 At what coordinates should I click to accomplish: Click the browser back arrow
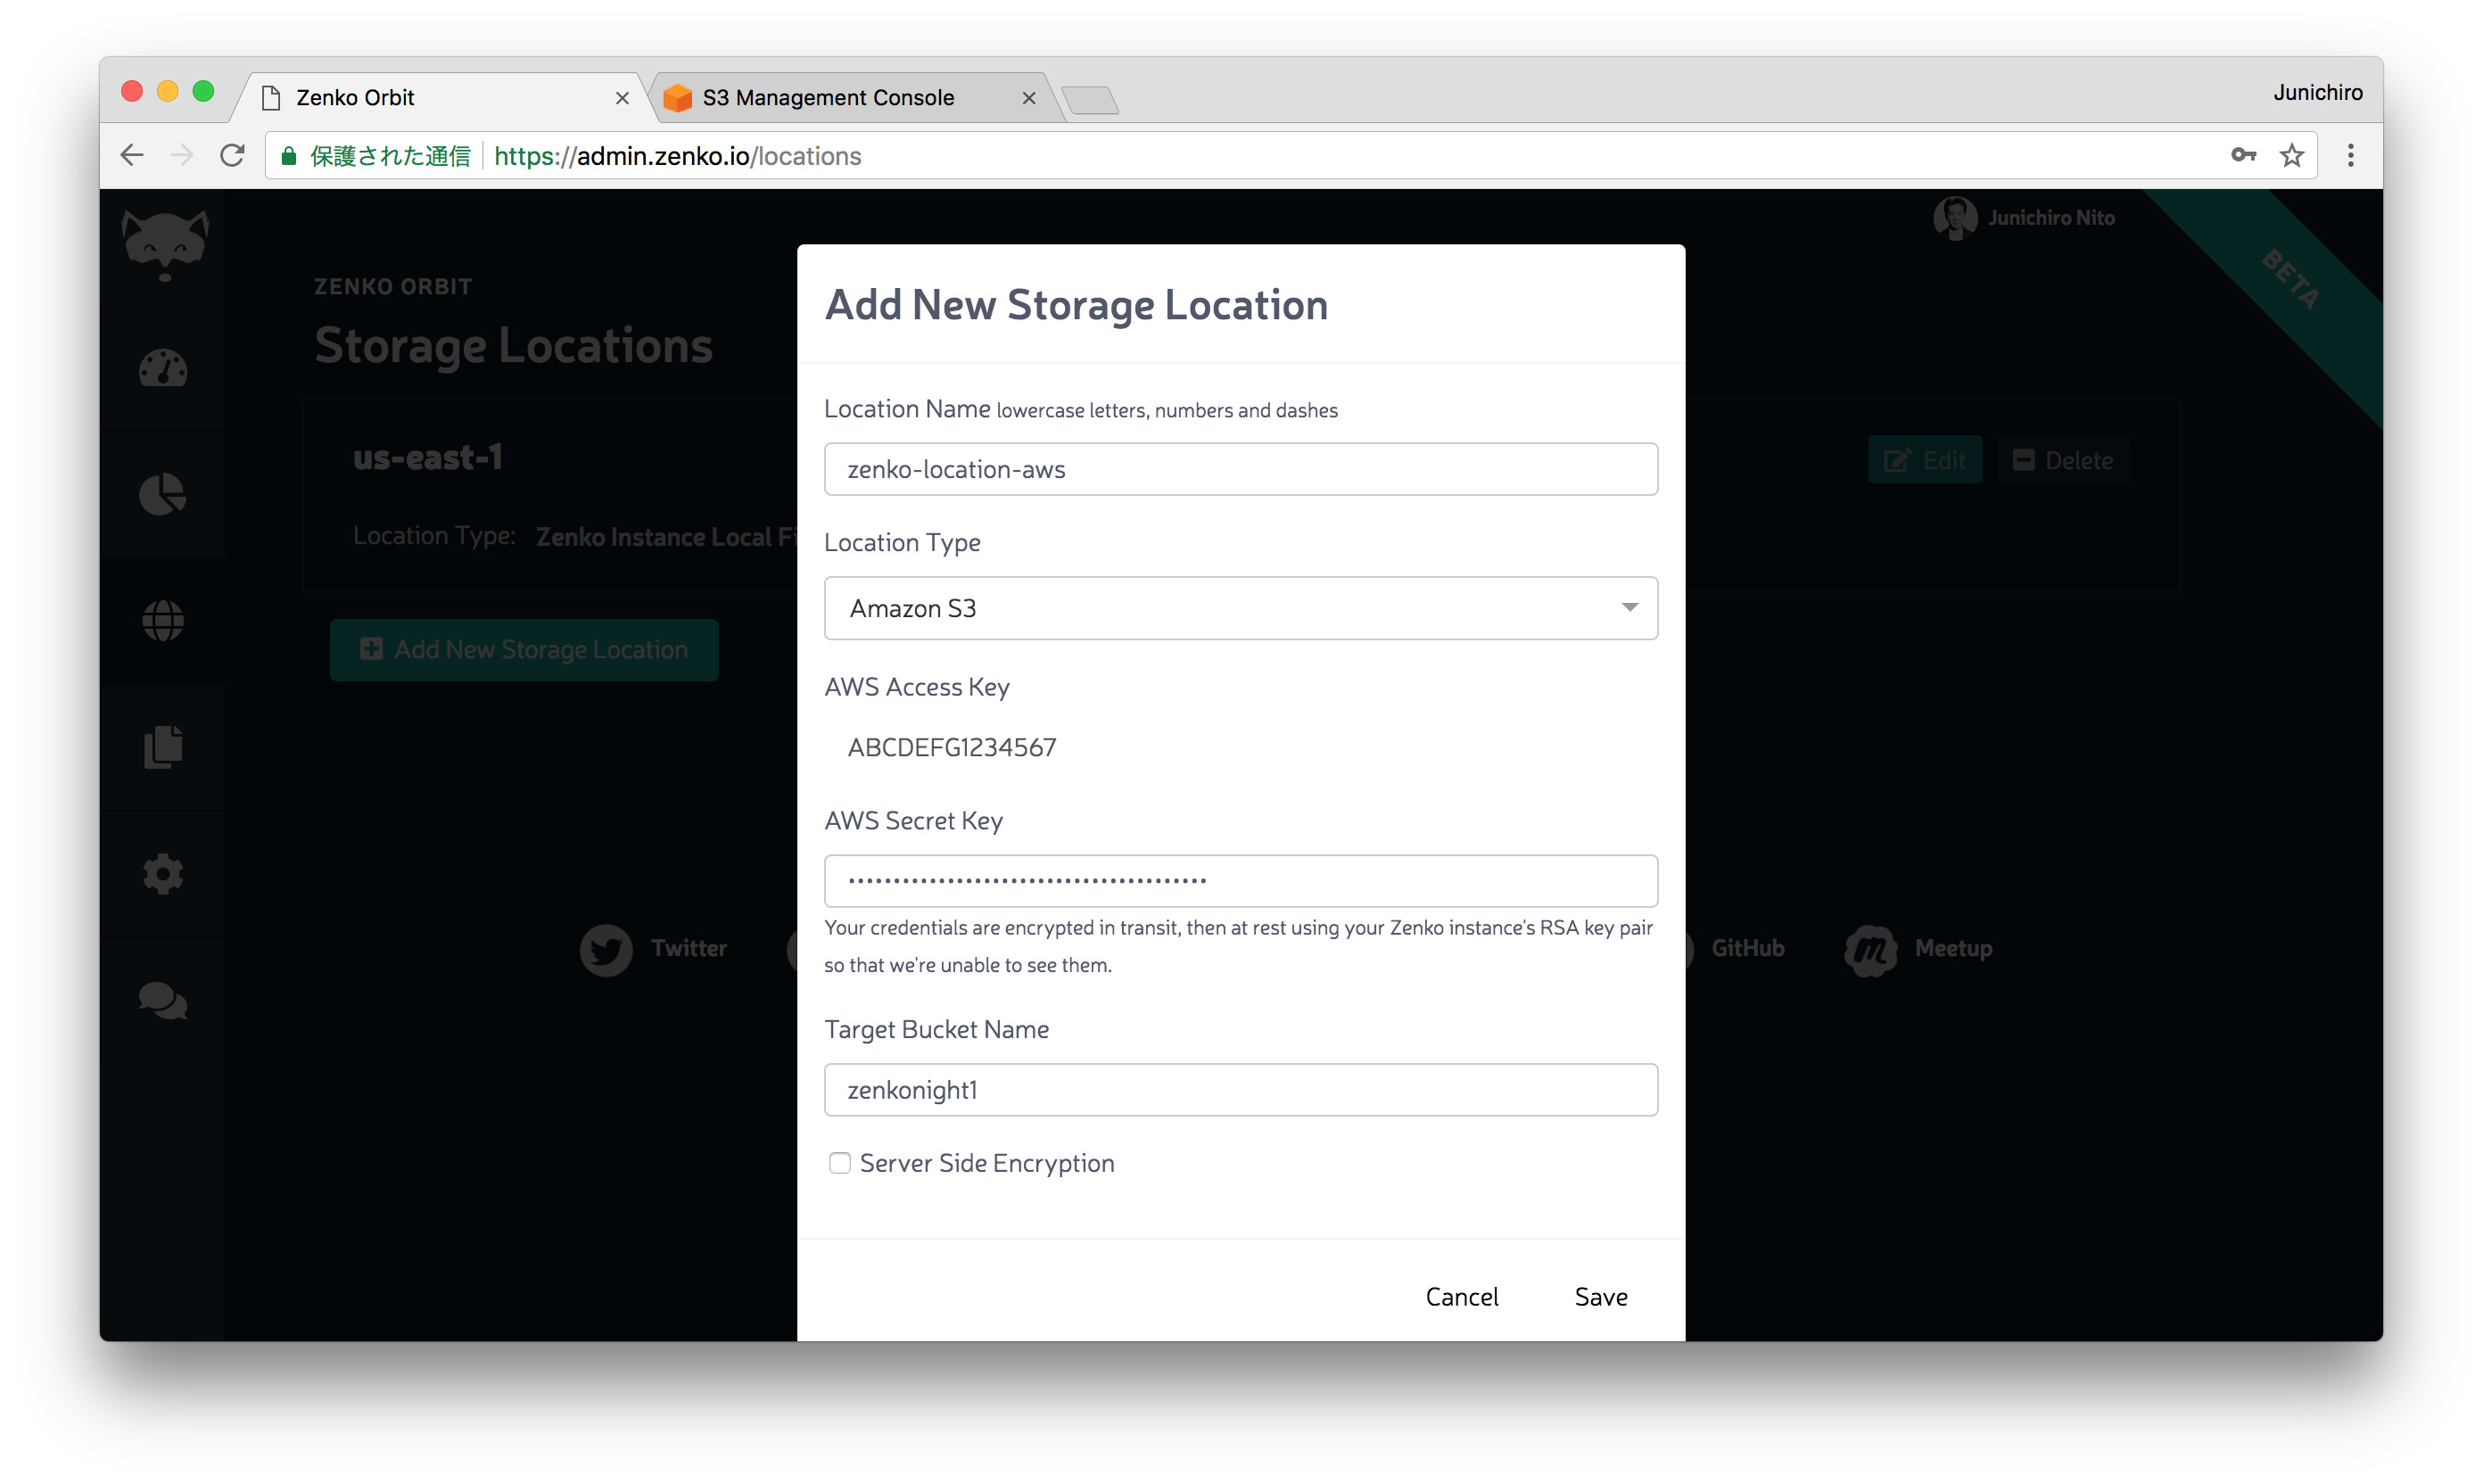click(x=132, y=156)
